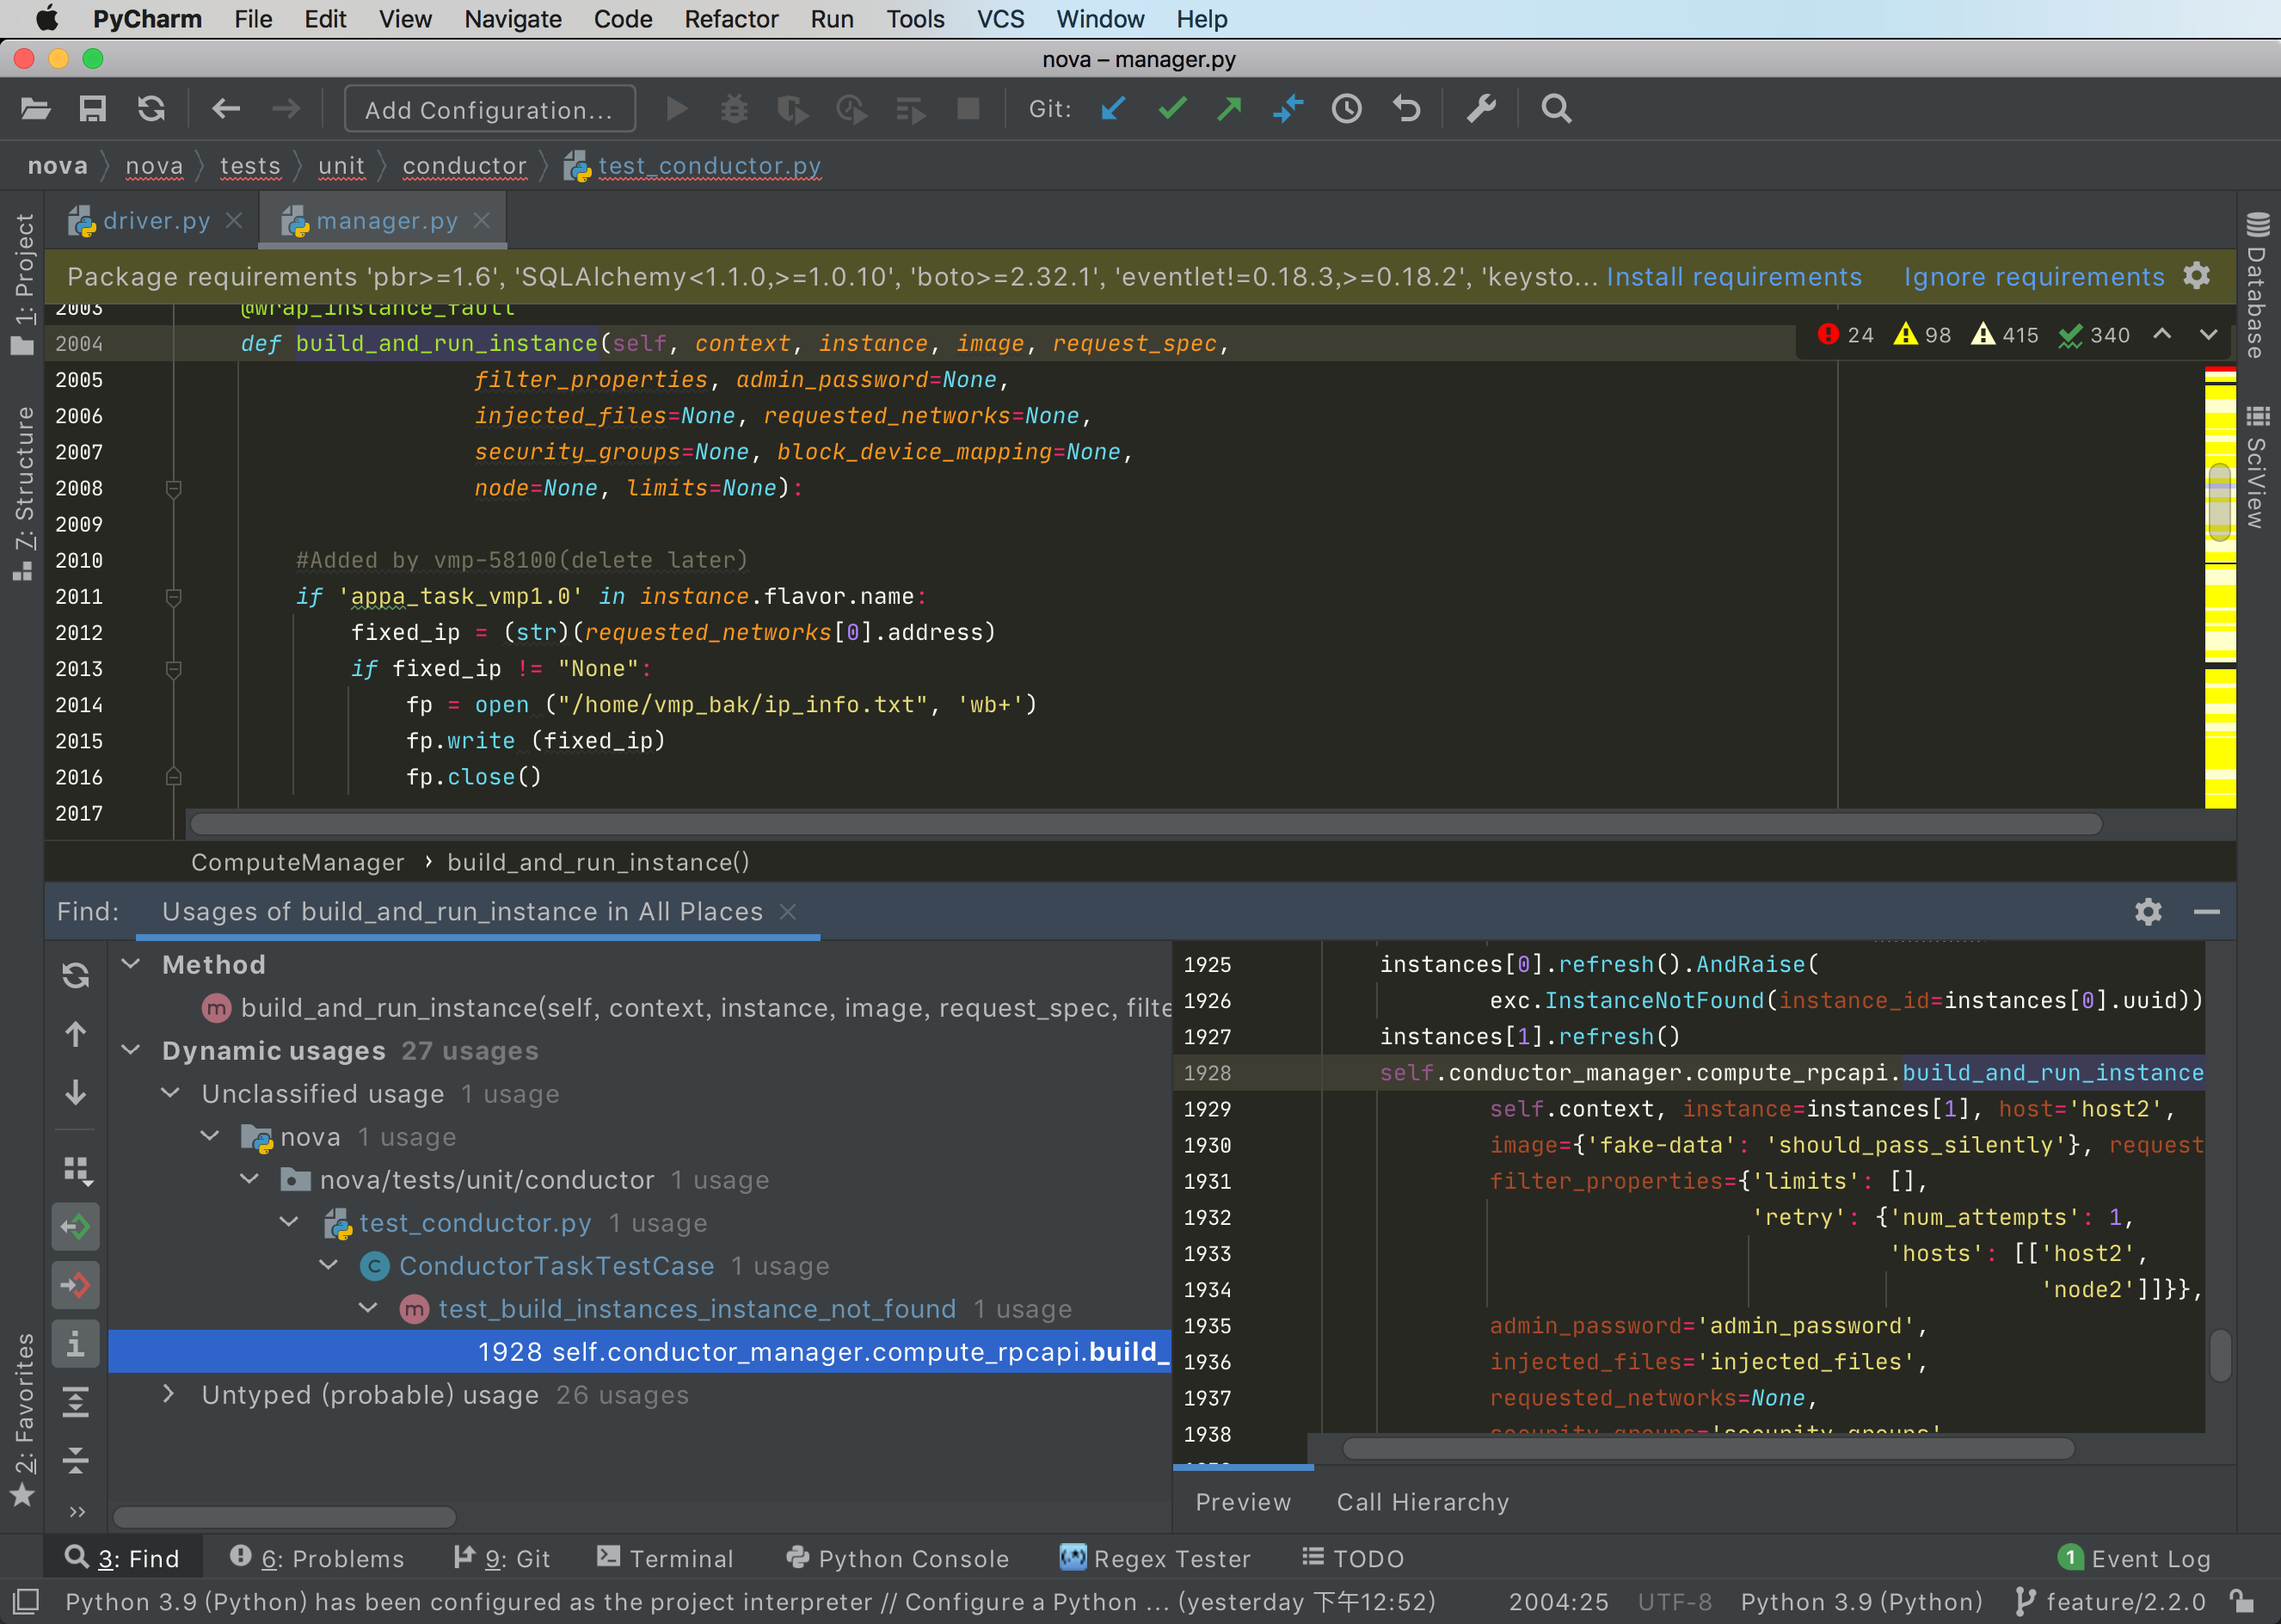Click the Rerun icon in Find panel

pos(76,975)
